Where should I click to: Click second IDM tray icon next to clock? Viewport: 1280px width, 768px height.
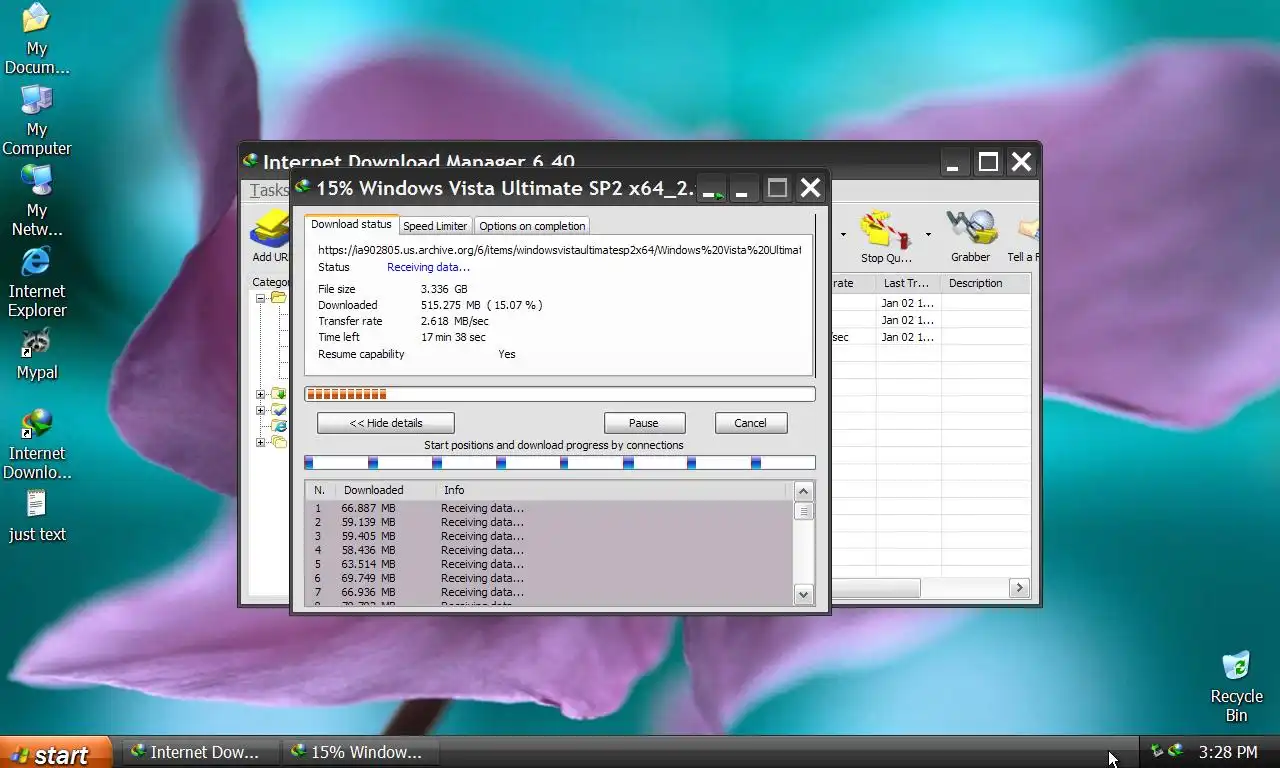(x=1176, y=751)
